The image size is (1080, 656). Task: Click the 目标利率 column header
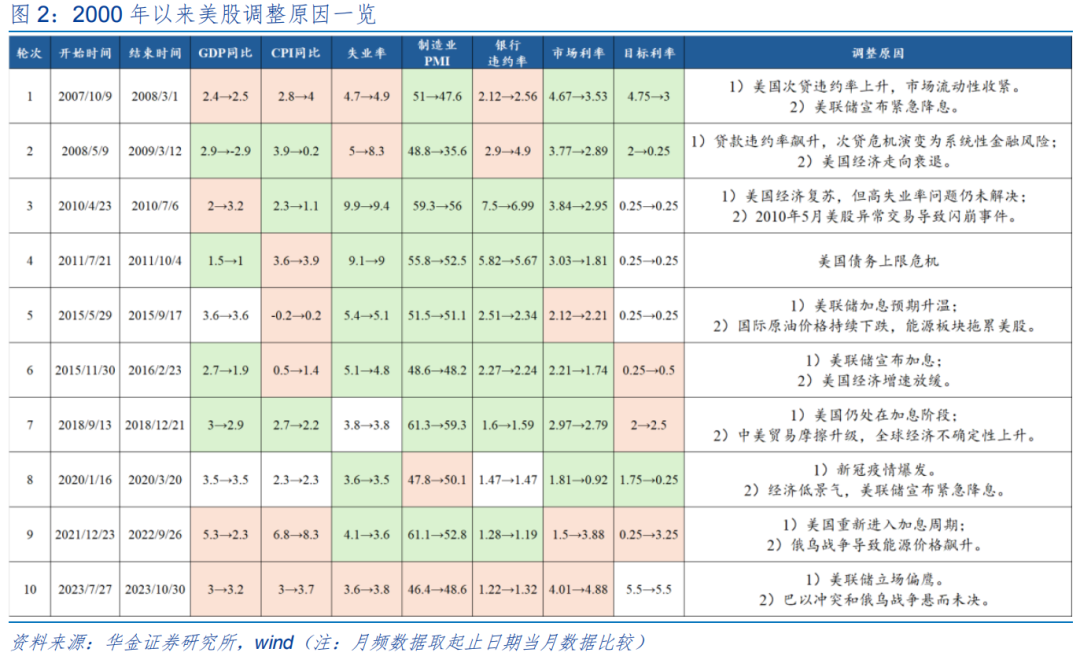648,53
